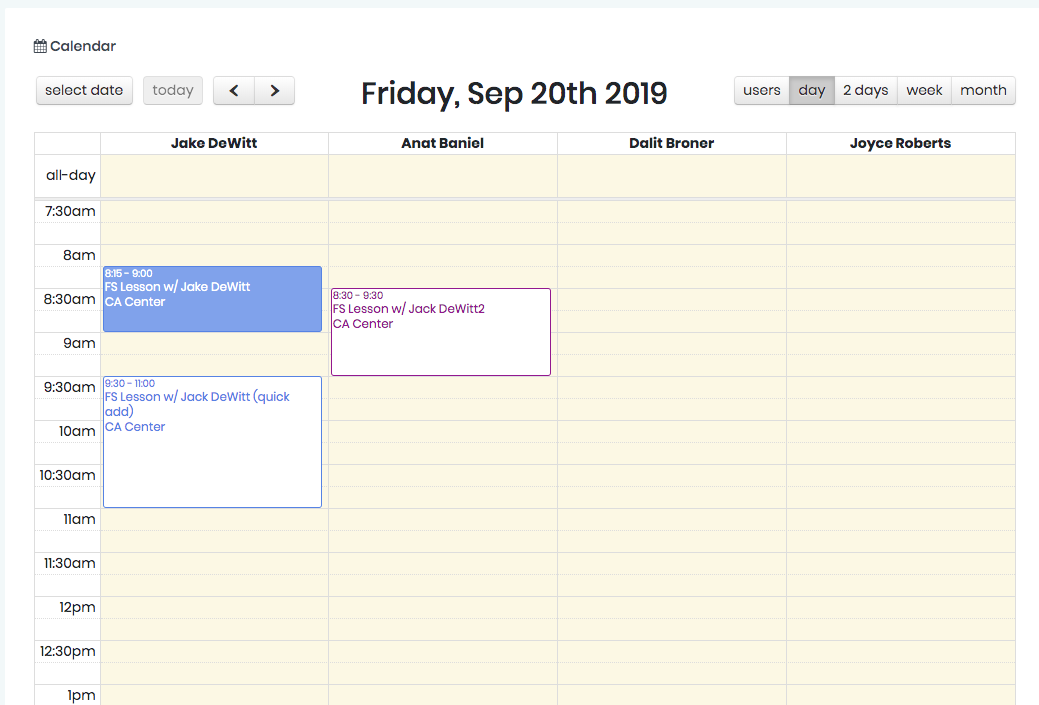Viewport: 1039px width, 705px height.
Task: Select the day view
Action: point(812,90)
